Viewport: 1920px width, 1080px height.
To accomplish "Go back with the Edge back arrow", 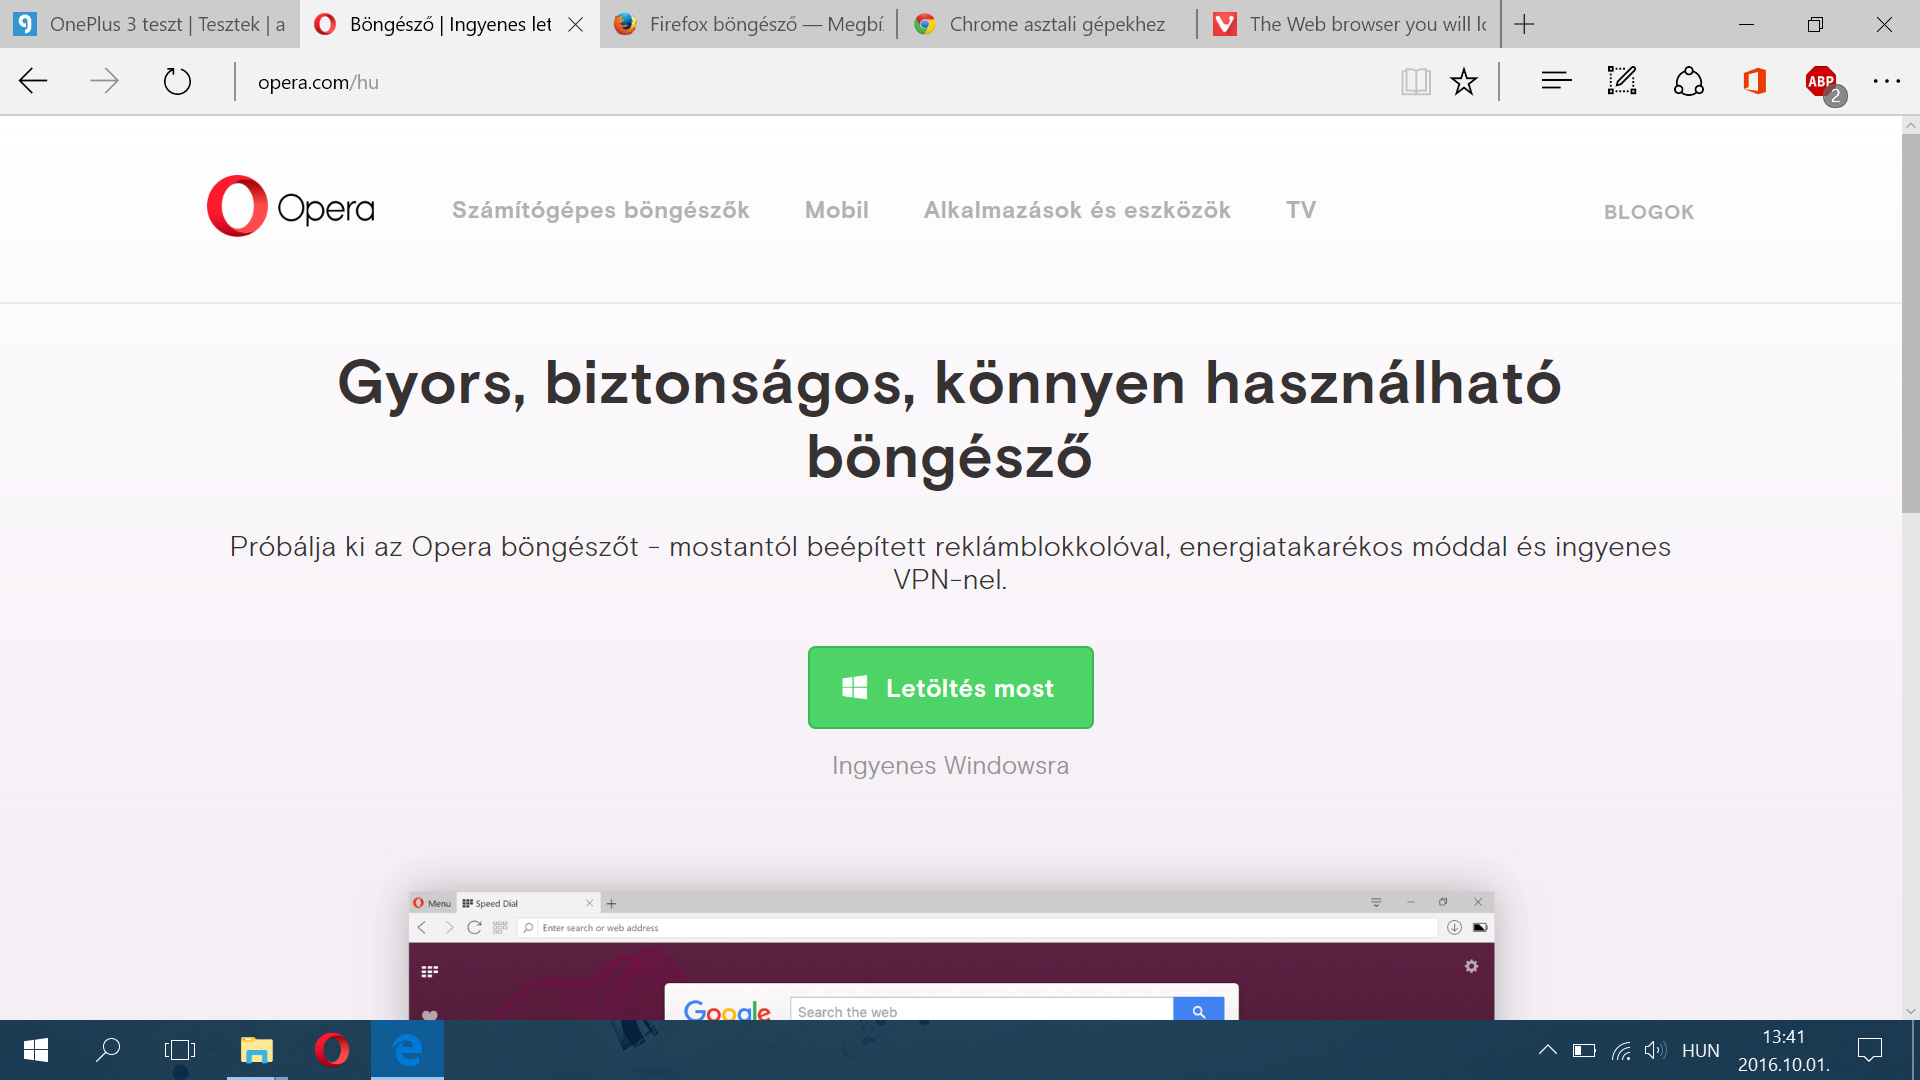I will [33, 81].
